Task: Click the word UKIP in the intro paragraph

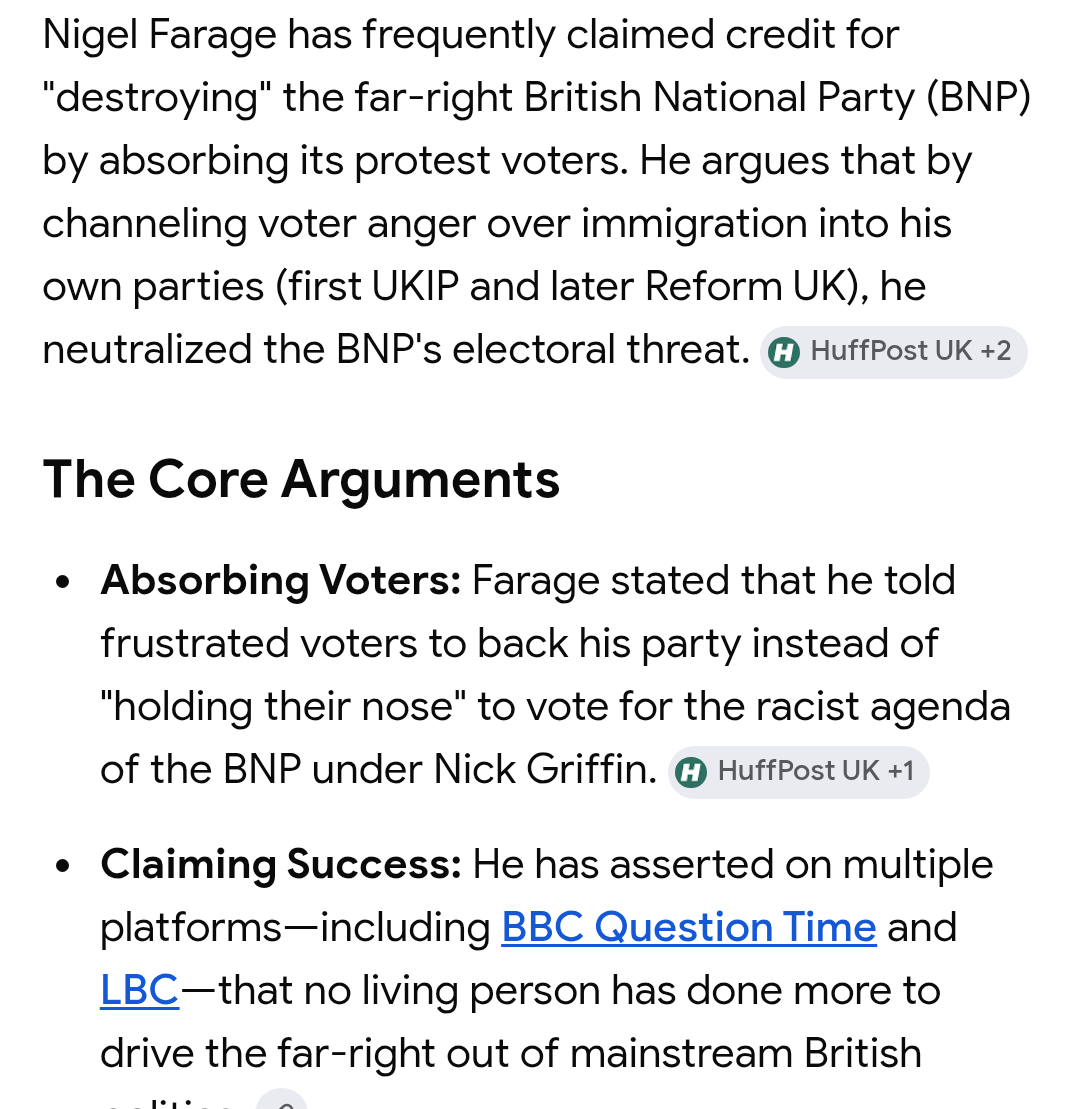Action: point(415,286)
